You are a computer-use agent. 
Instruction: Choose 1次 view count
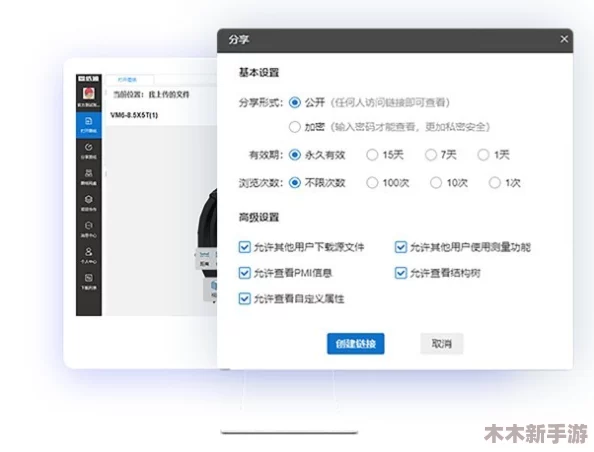495,183
